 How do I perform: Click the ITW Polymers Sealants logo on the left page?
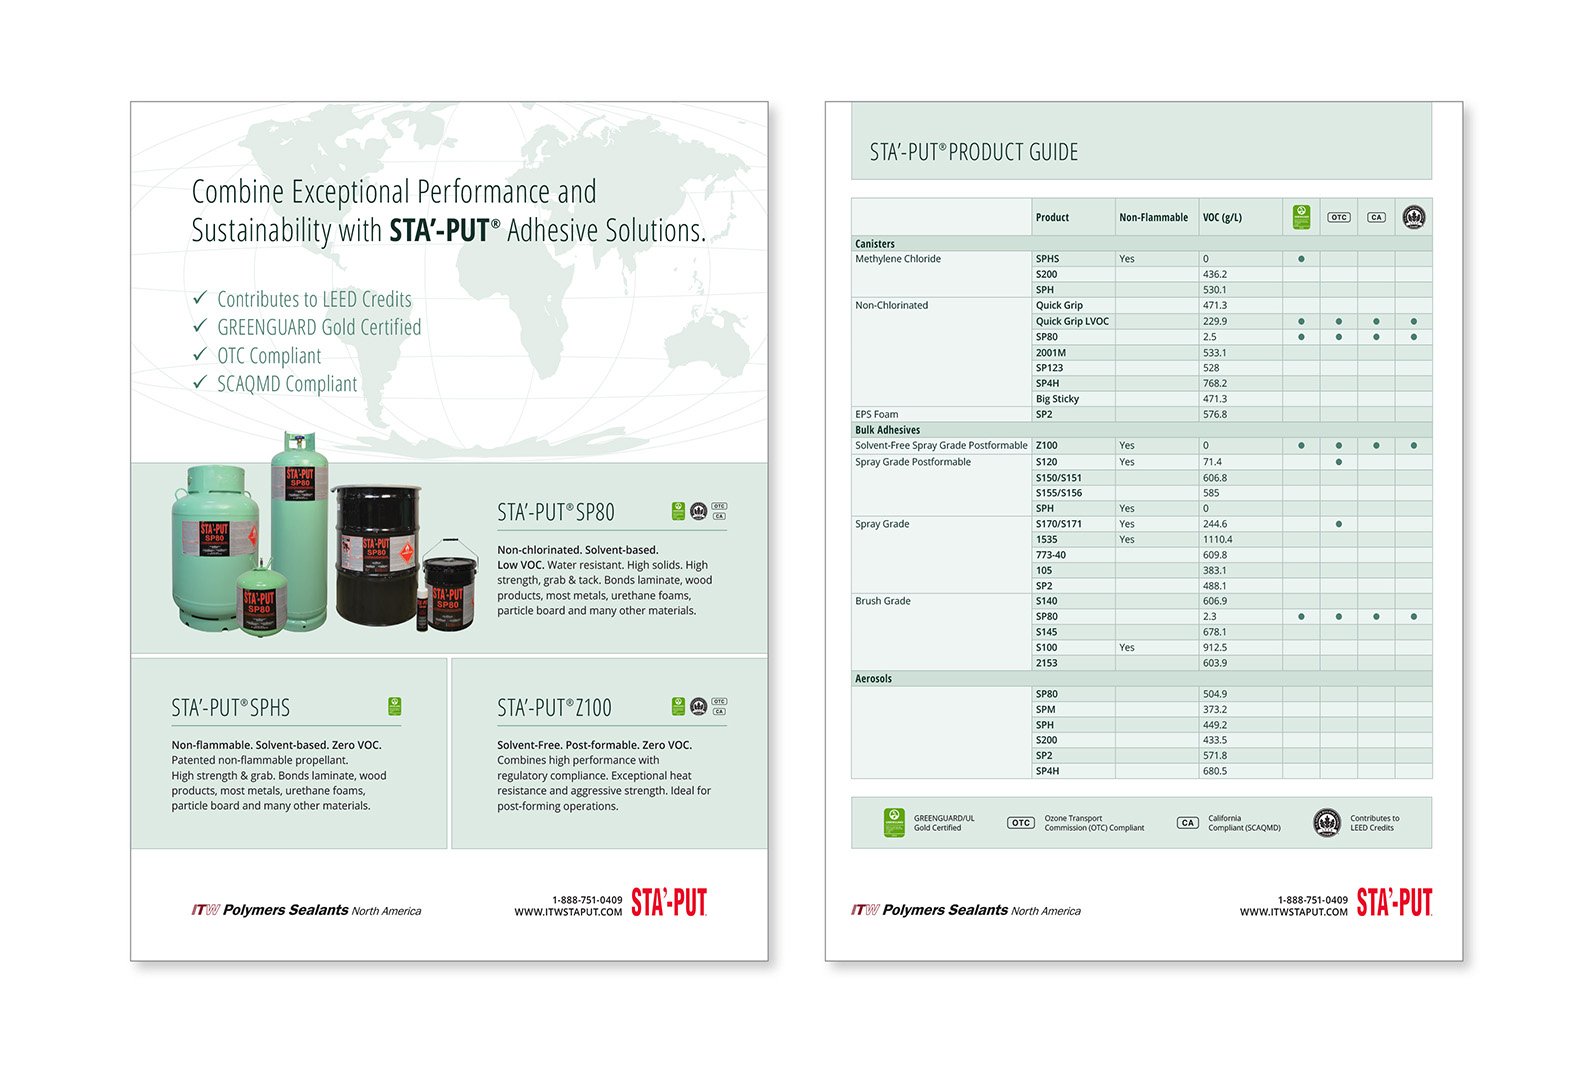[x=306, y=910]
